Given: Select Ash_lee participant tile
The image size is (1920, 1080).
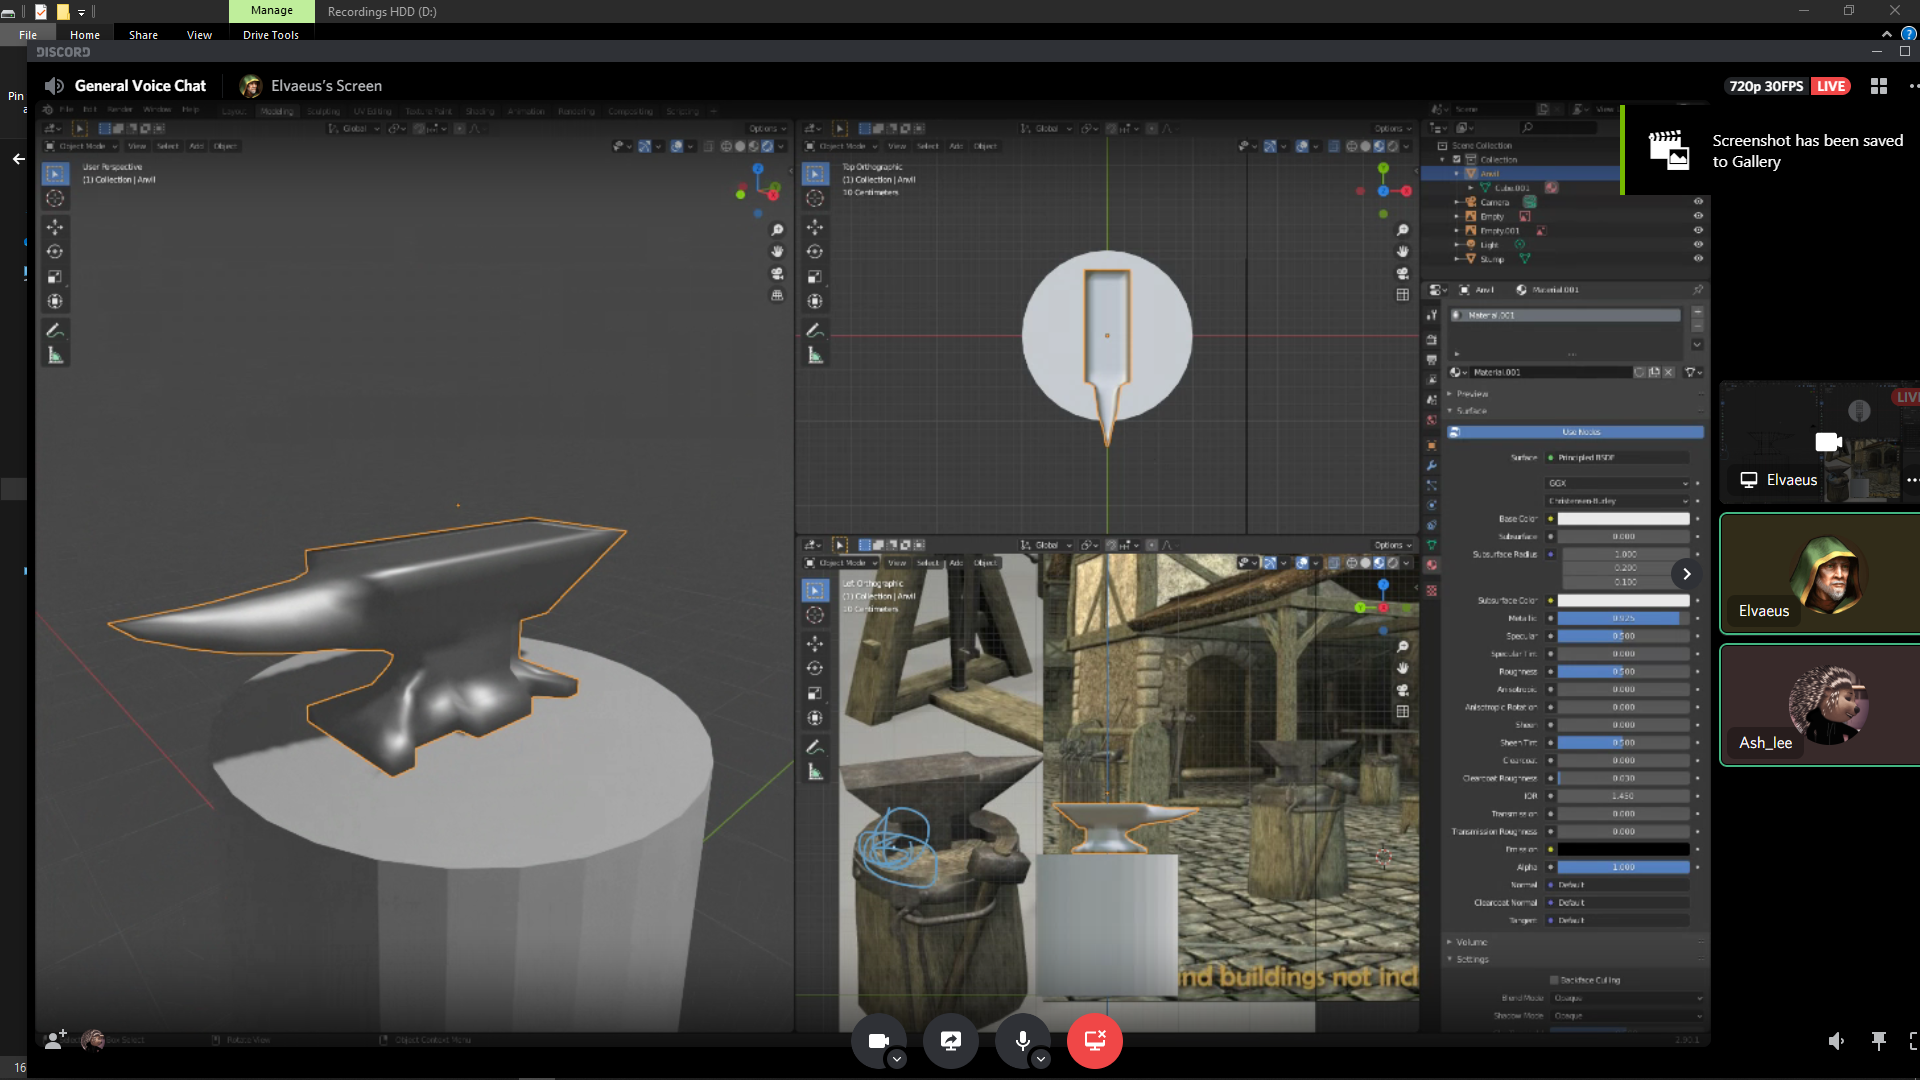Looking at the screenshot, I should [x=1820, y=705].
